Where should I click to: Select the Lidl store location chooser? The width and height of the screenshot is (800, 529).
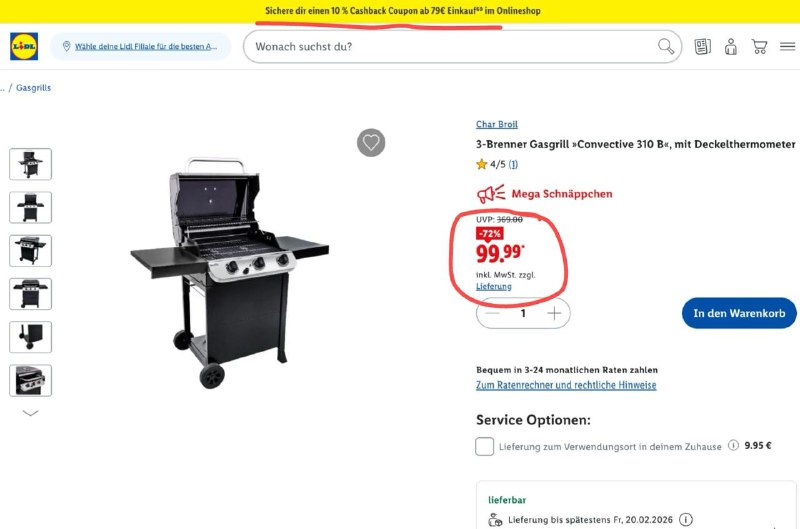140,46
